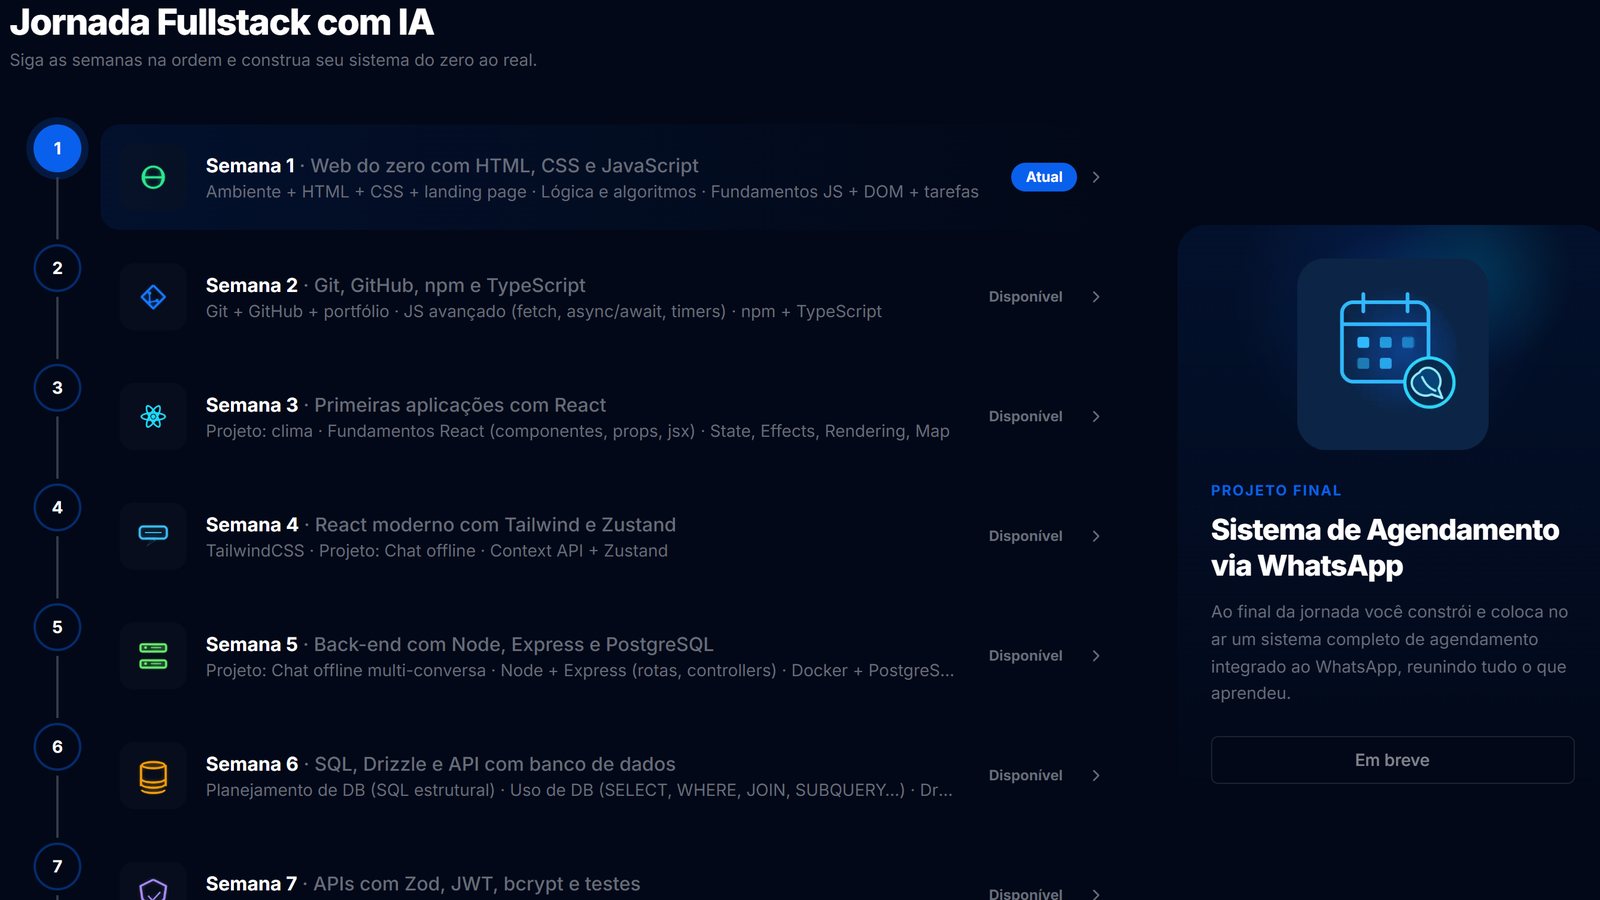Open Semana 6 SQL, Drizzle e API title
Image resolution: width=1600 pixels, height=900 pixels.
(x=441, y=764)
